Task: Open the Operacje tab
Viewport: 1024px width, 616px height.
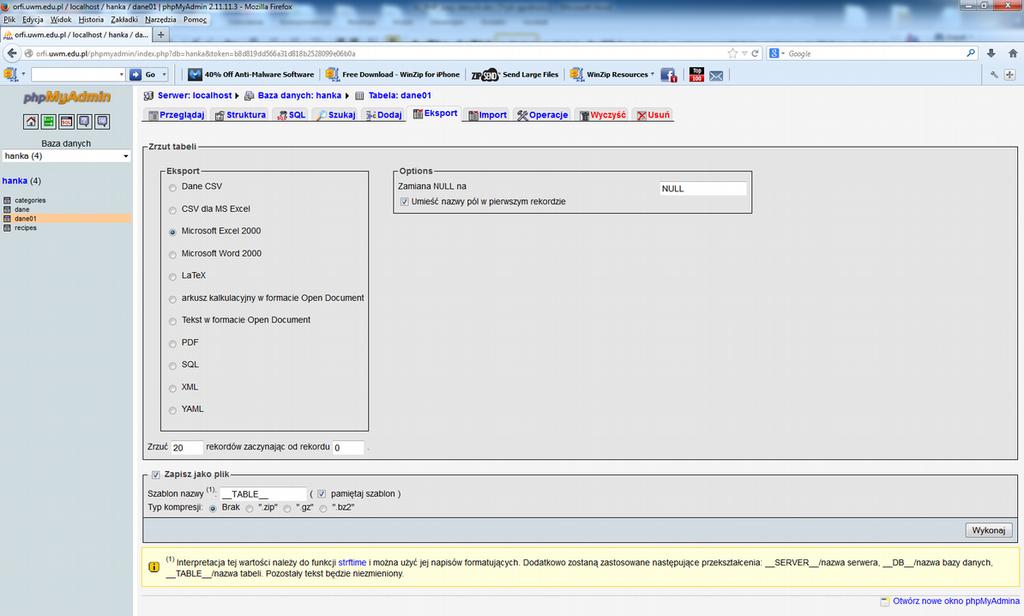Action: [542, 115]
